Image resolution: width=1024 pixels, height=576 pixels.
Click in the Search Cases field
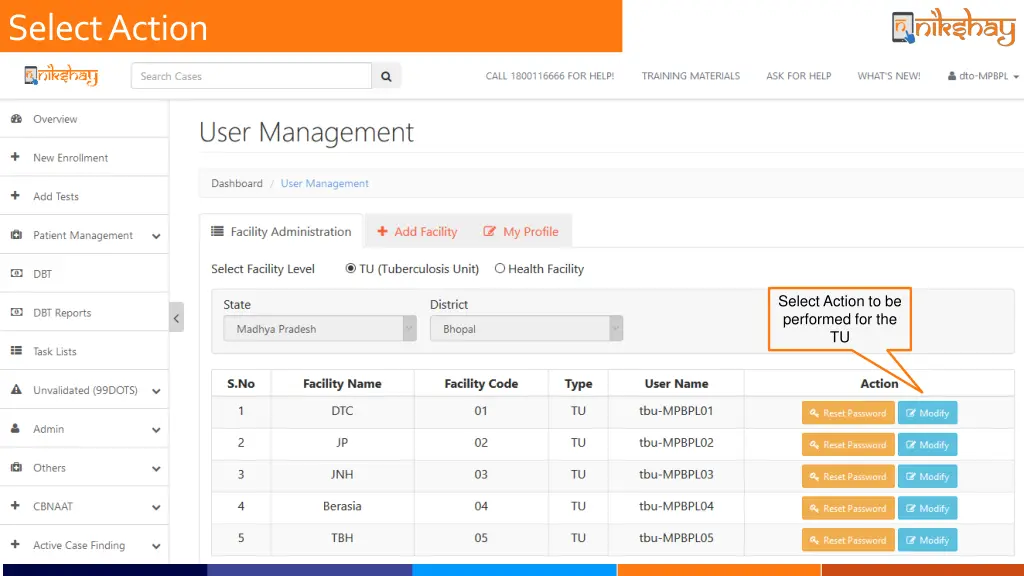(250, 76)
